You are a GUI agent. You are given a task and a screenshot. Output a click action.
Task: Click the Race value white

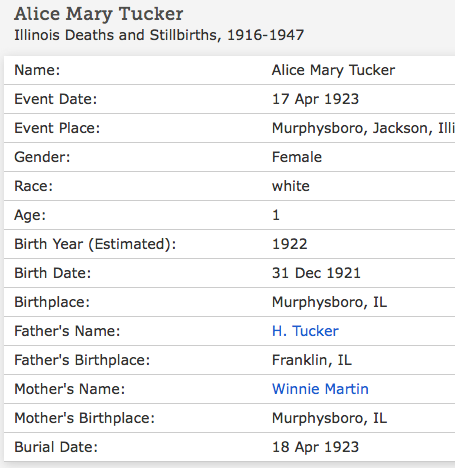click(x=291, y=186)
